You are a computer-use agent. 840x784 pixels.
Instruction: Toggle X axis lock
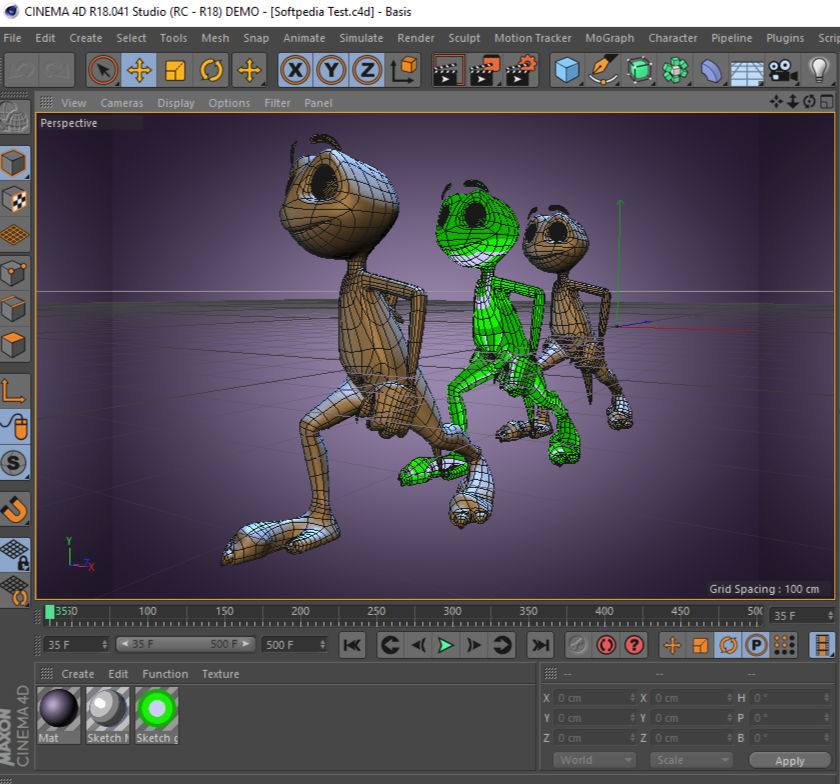(295, 70)
